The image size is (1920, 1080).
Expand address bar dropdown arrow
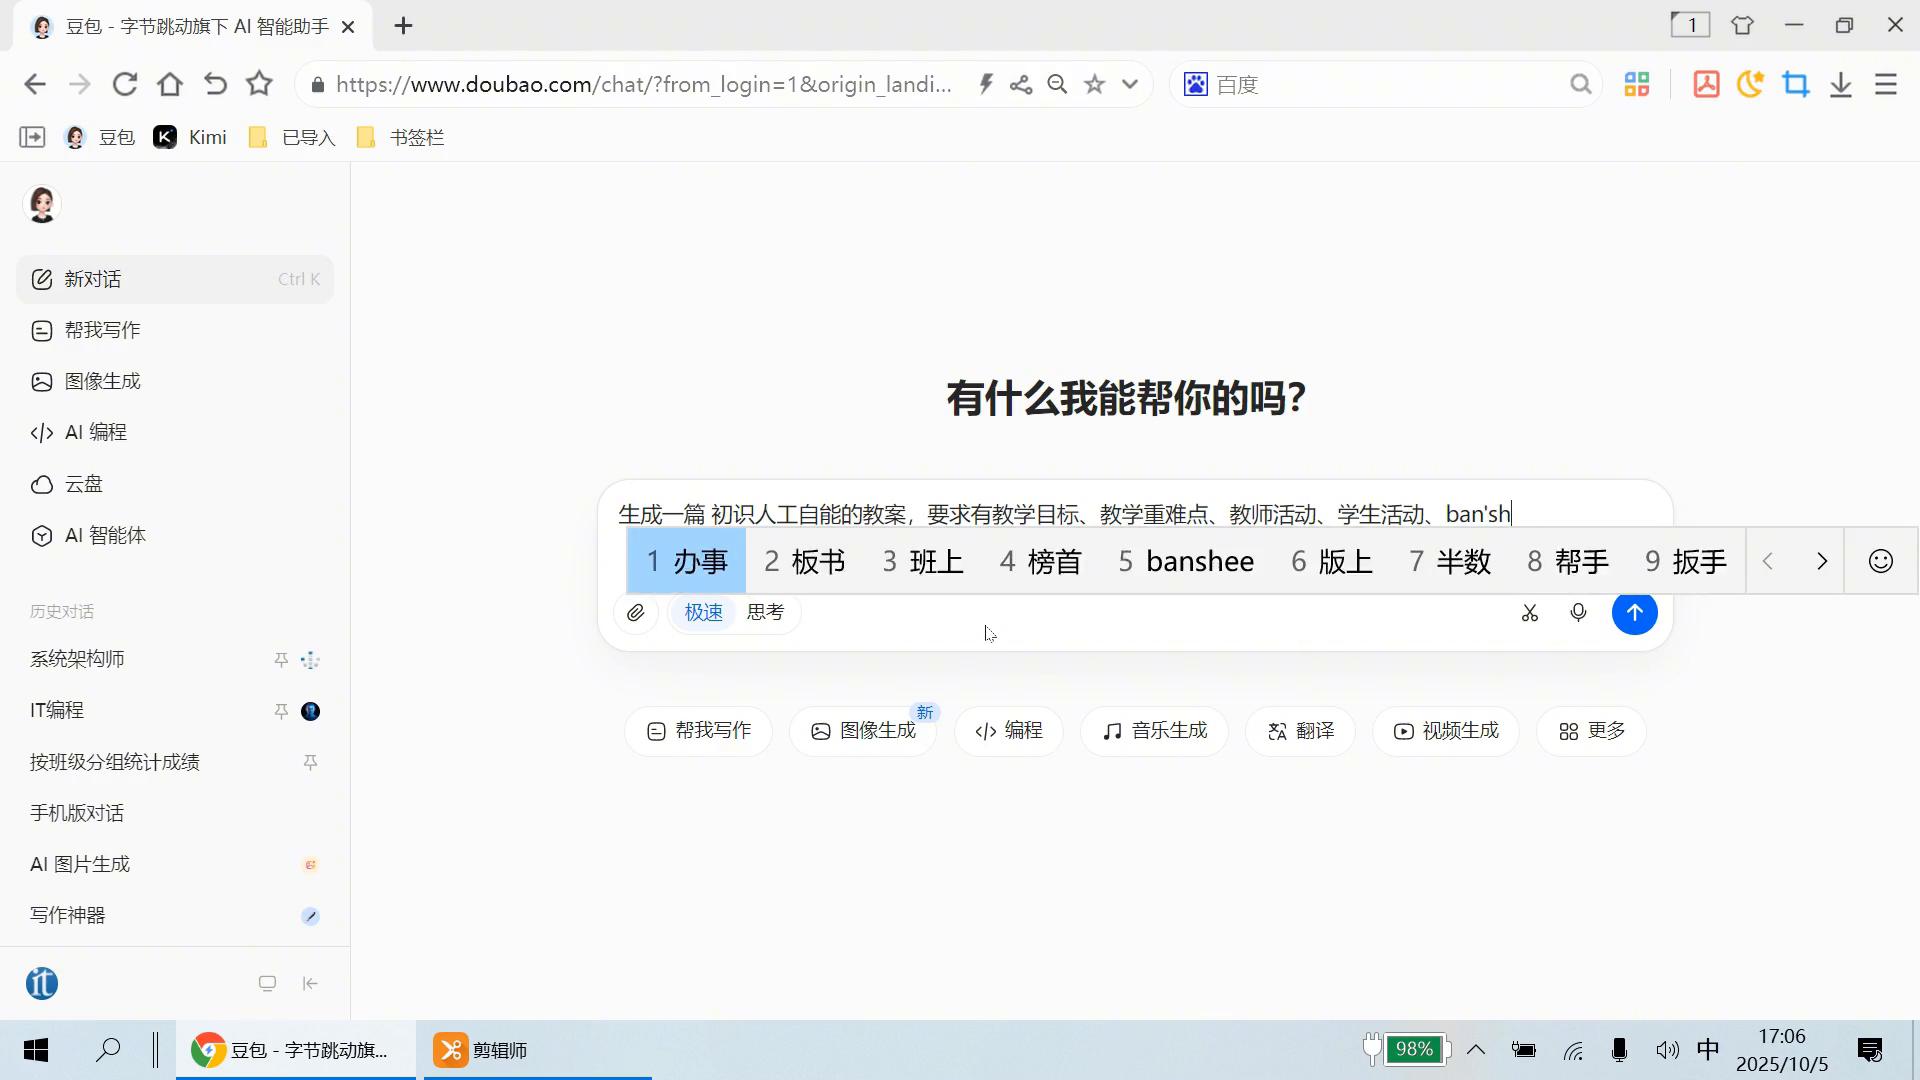(x=1130, y=84)
